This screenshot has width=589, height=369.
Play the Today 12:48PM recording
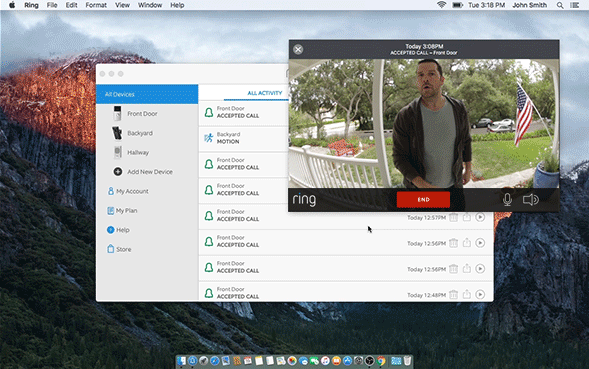480,295
